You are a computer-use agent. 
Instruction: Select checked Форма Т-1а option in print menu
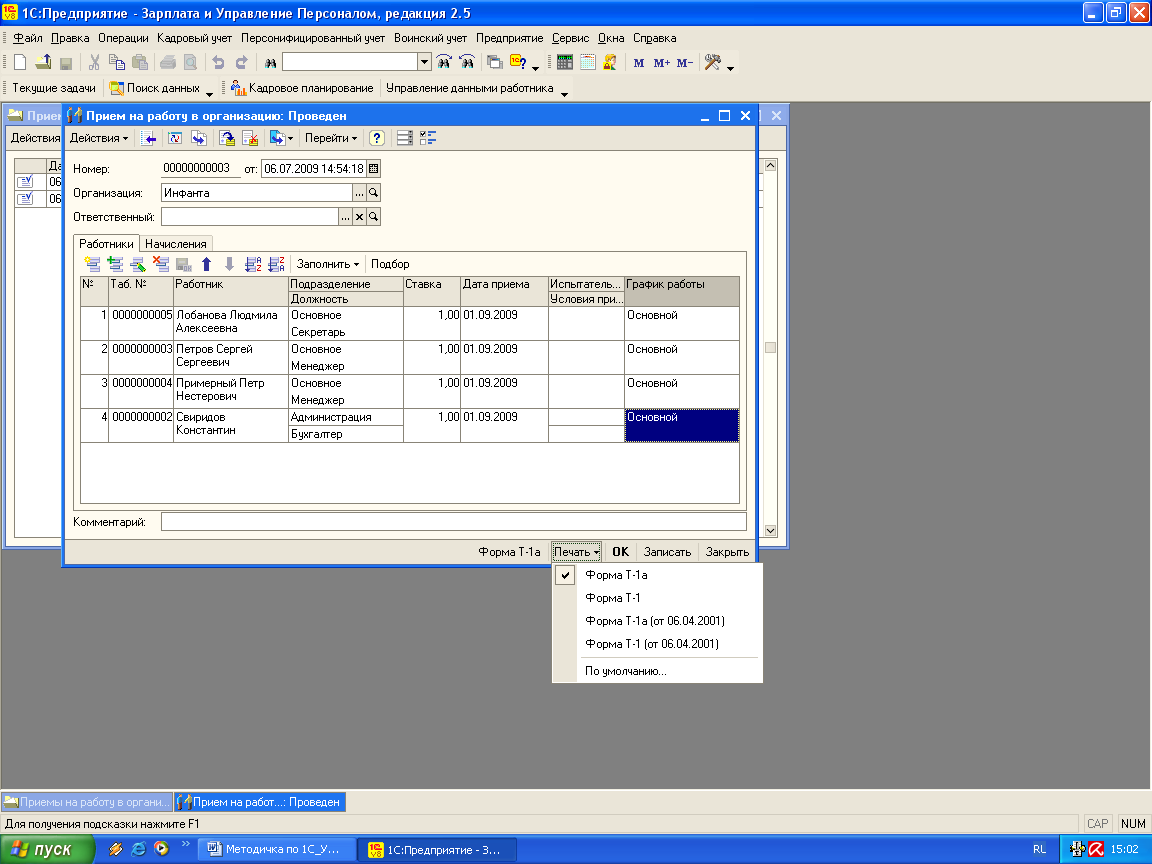coord(616,575)
